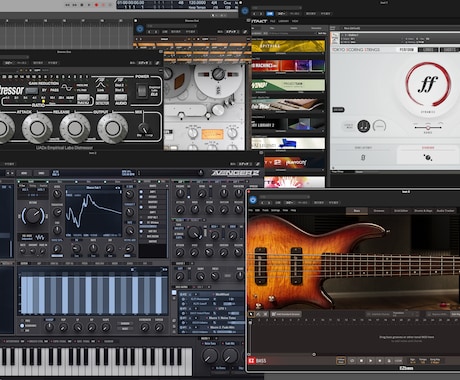Click the white round ring button beside dark one
This screenshot has height=380, width=460.
click(x=379, y=126)
